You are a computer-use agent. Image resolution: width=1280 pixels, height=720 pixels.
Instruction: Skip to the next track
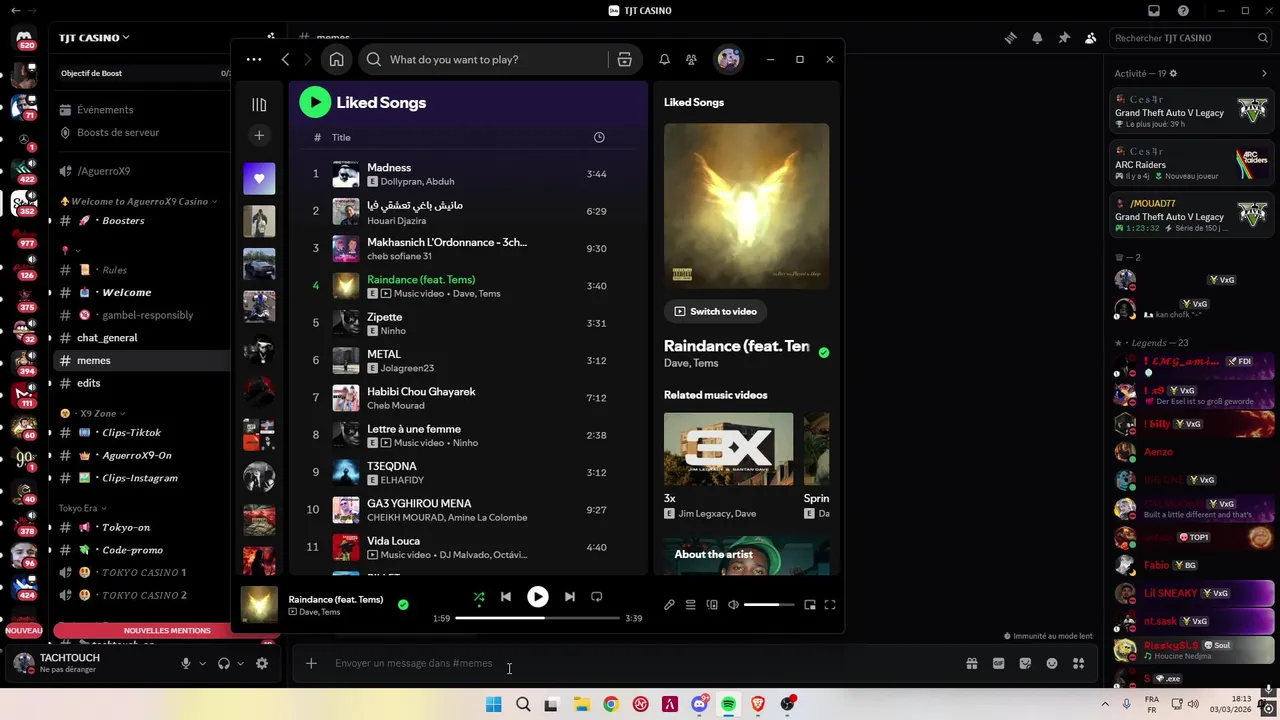[x=569, y=597]
